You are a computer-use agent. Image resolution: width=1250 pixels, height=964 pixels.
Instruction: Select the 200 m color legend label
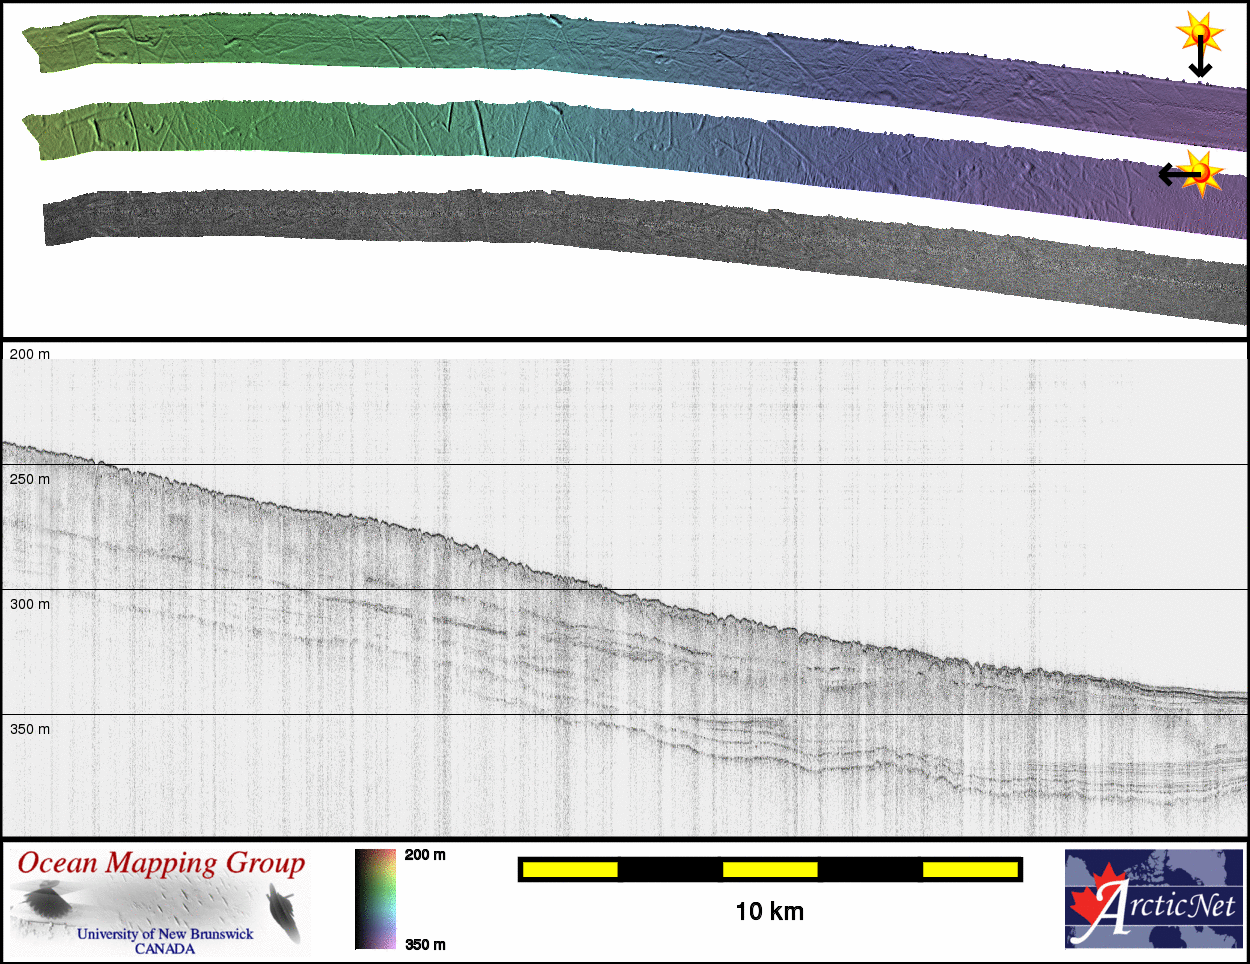(425, 855)
